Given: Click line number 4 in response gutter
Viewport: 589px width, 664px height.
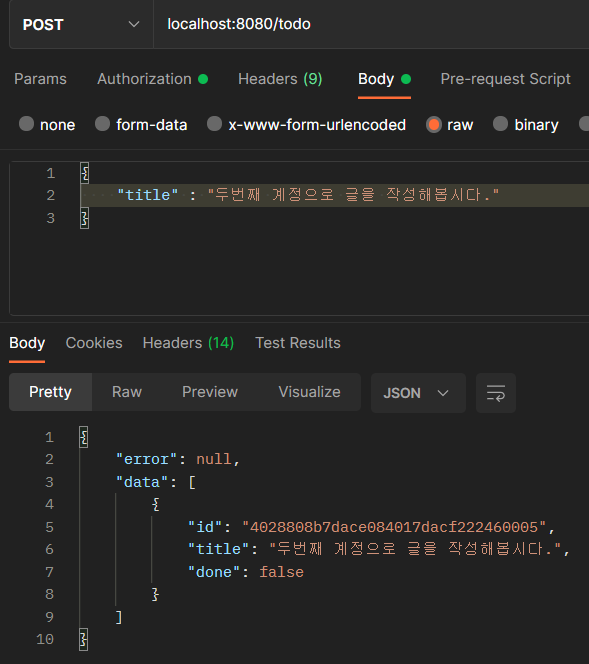Looking at the screenshot, I should click(50, 505).
